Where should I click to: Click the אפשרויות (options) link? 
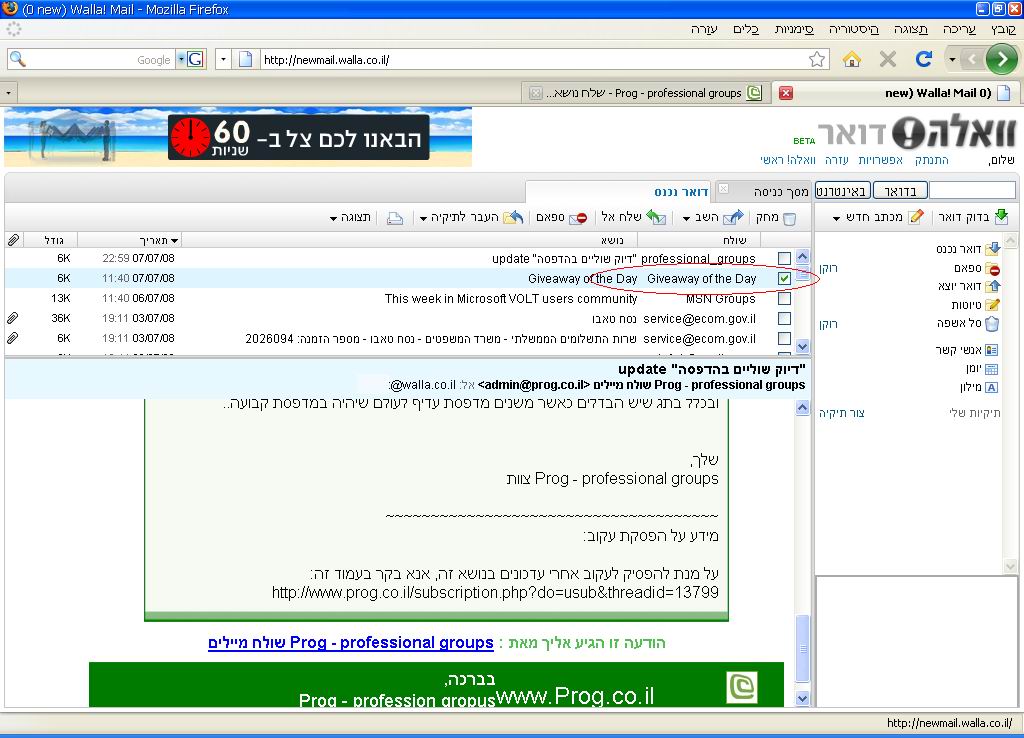[880, 159]
